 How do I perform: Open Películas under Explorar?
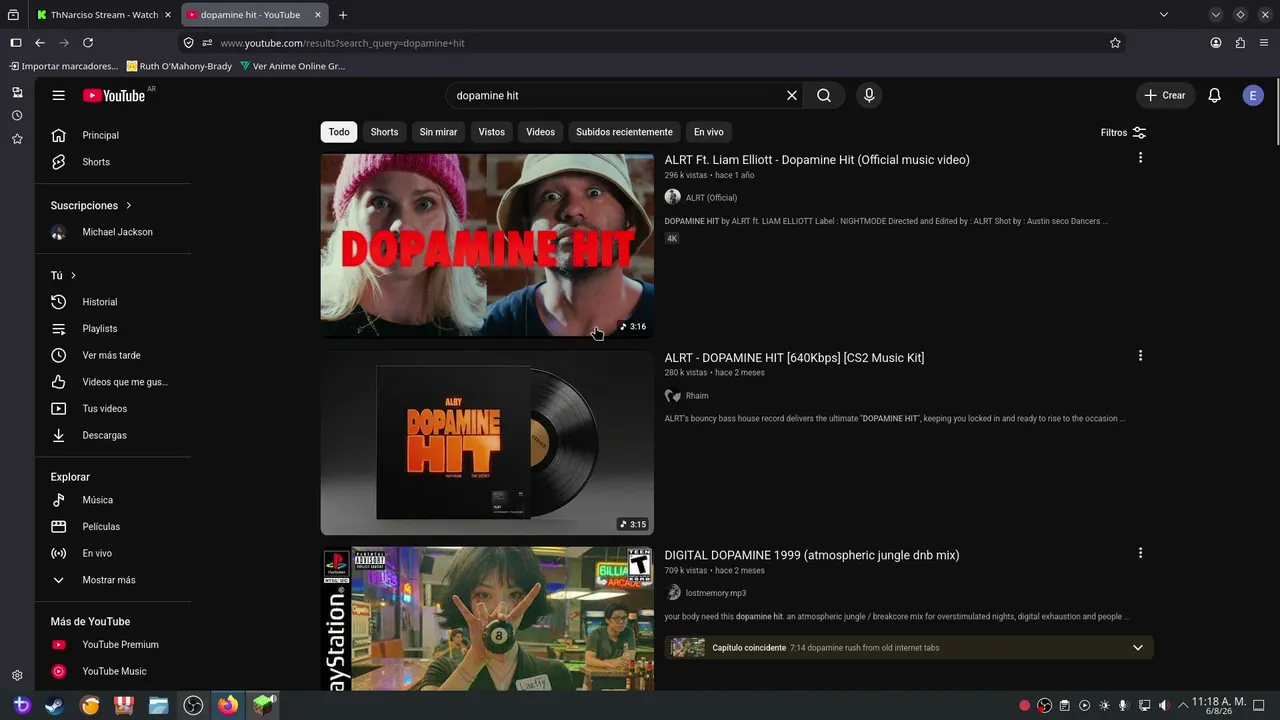(112, 527)
